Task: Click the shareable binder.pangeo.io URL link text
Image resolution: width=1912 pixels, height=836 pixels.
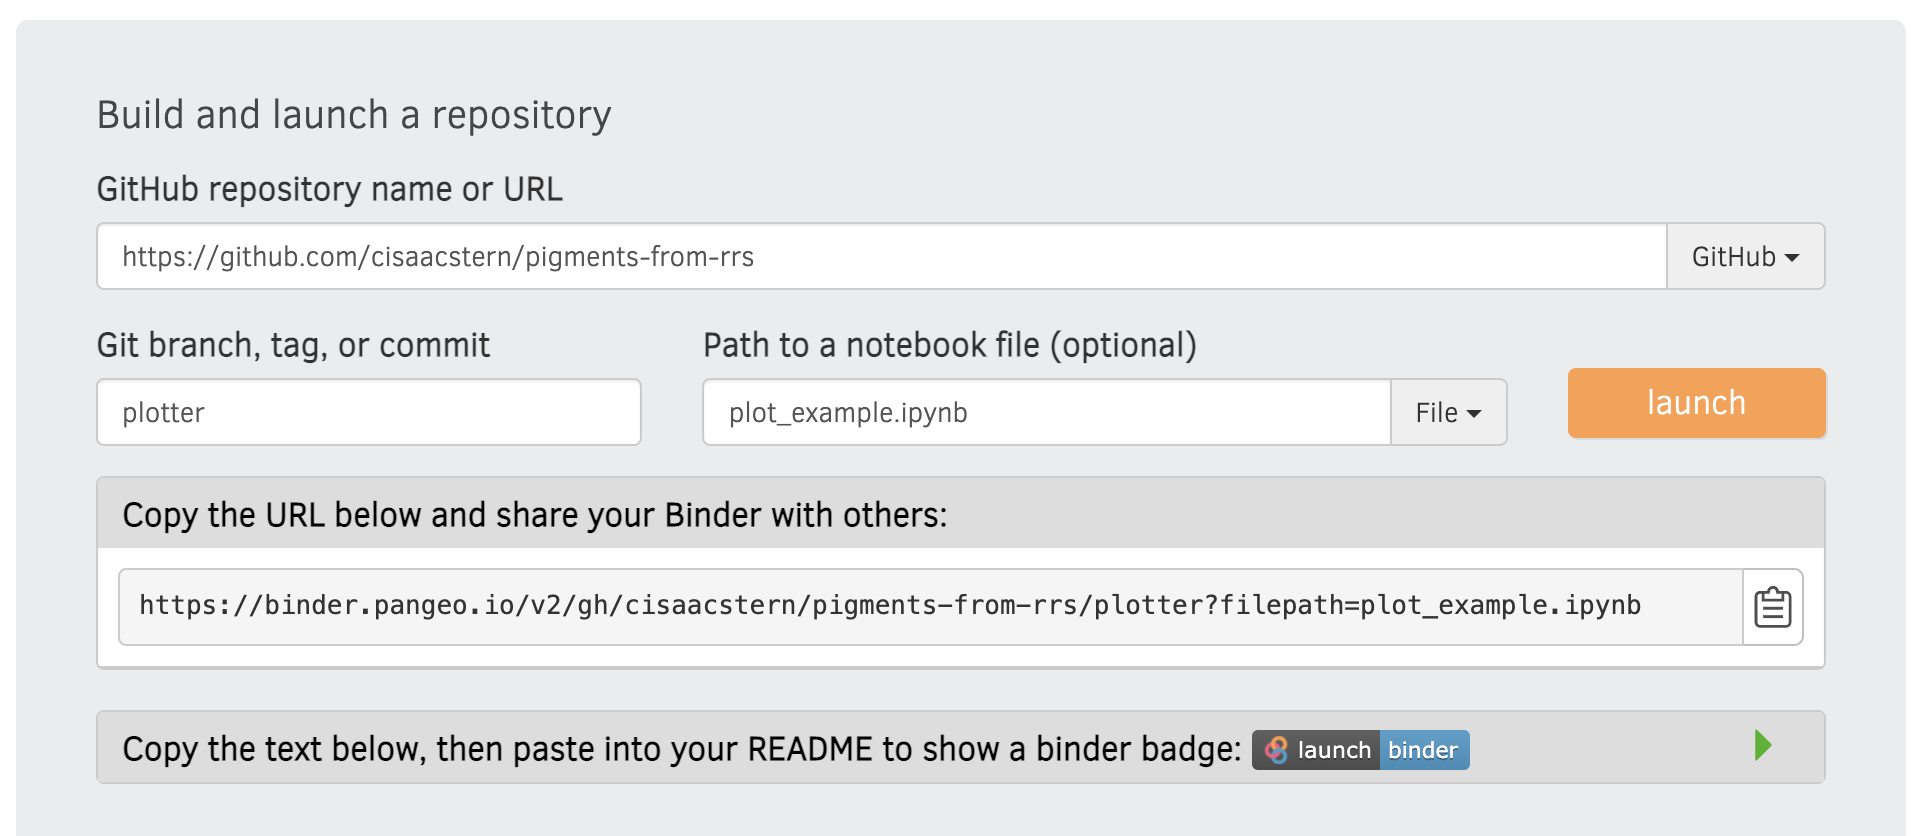Action: pyautogui.click(x=890, y=604)
